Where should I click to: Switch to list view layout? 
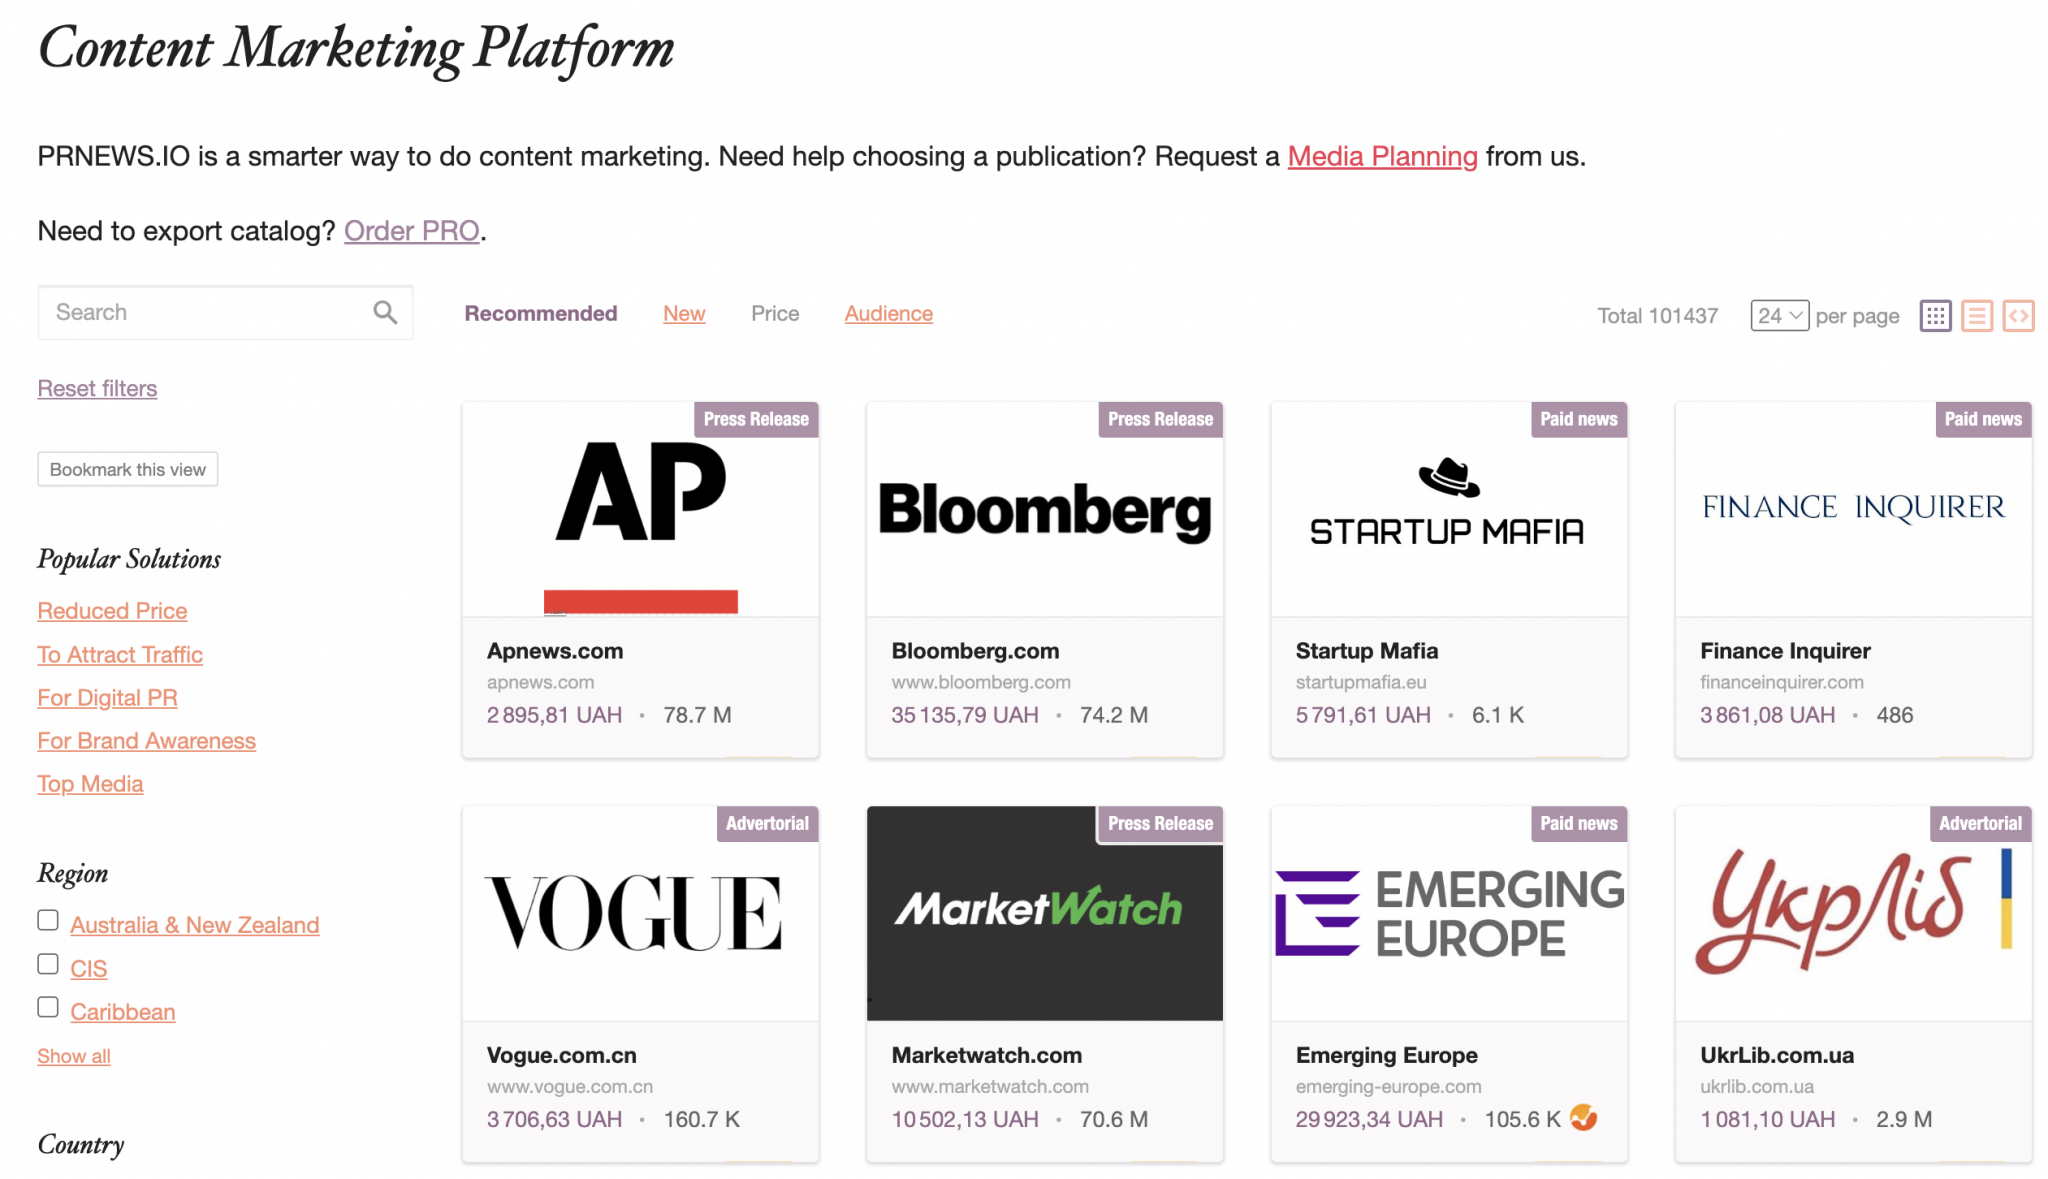[1977, 315]
